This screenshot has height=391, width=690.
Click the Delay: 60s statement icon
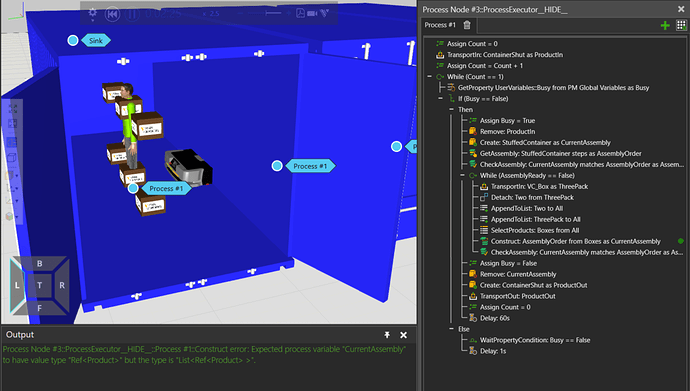click(x=473, y=318)
